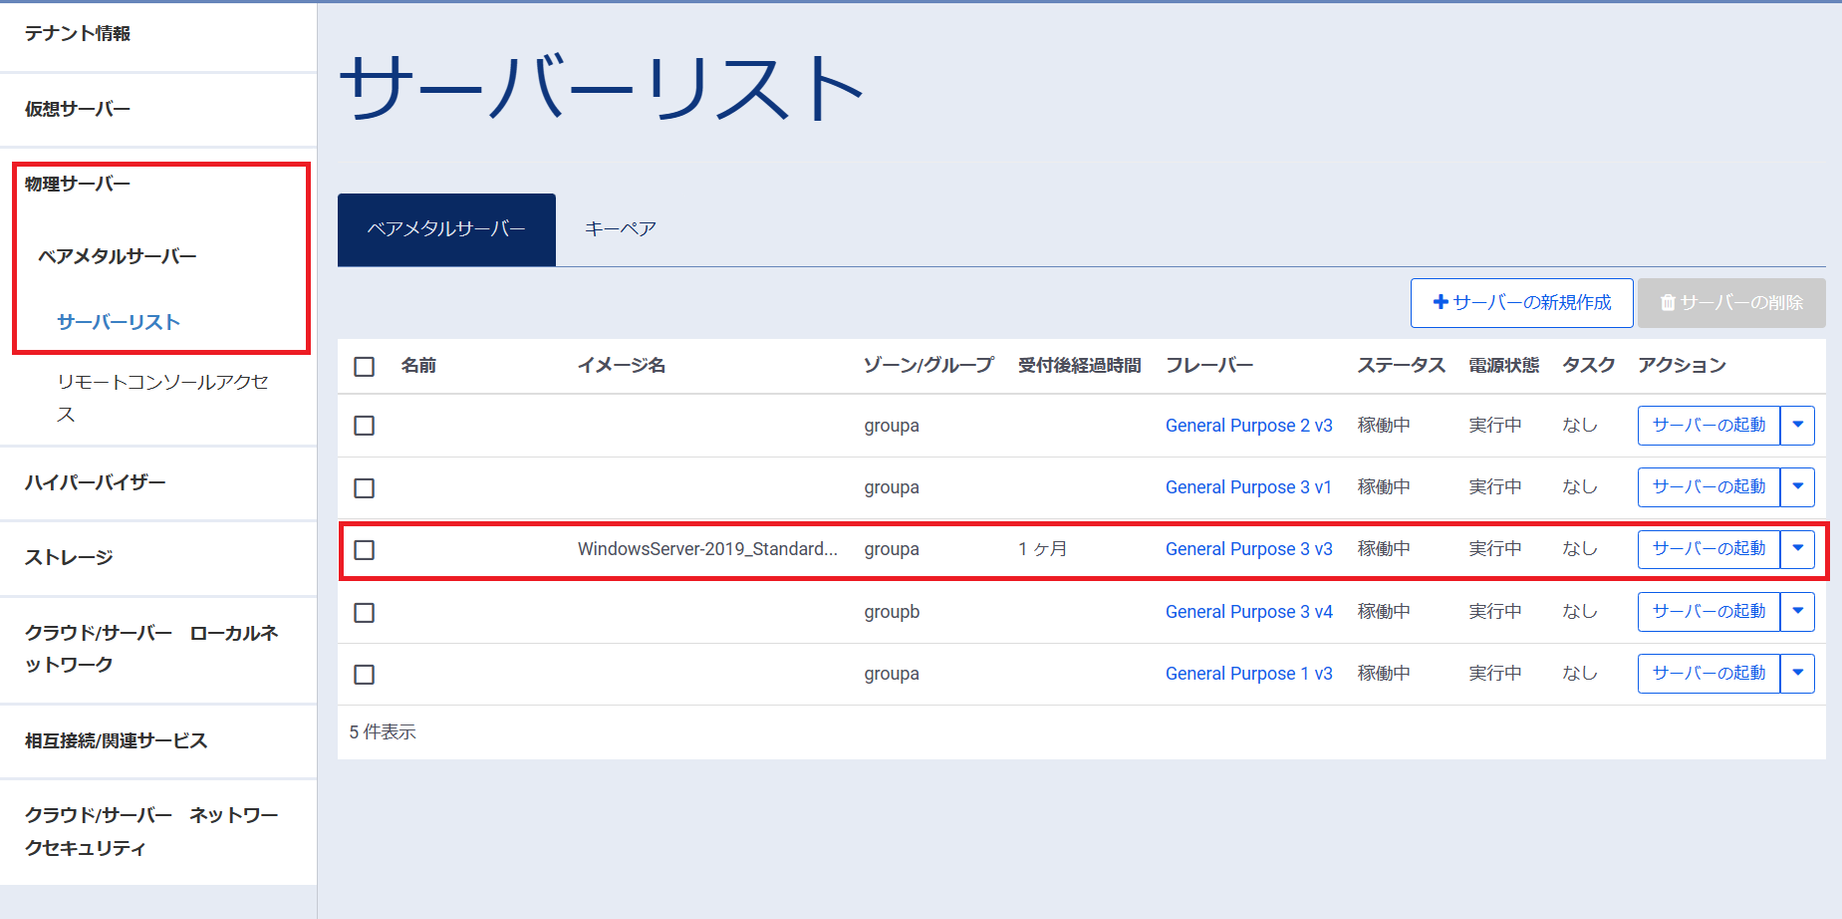Click the サーバーの新規作成 button with plus icon
Viewport: 1842px width, 919px height.
point(1521,303)
